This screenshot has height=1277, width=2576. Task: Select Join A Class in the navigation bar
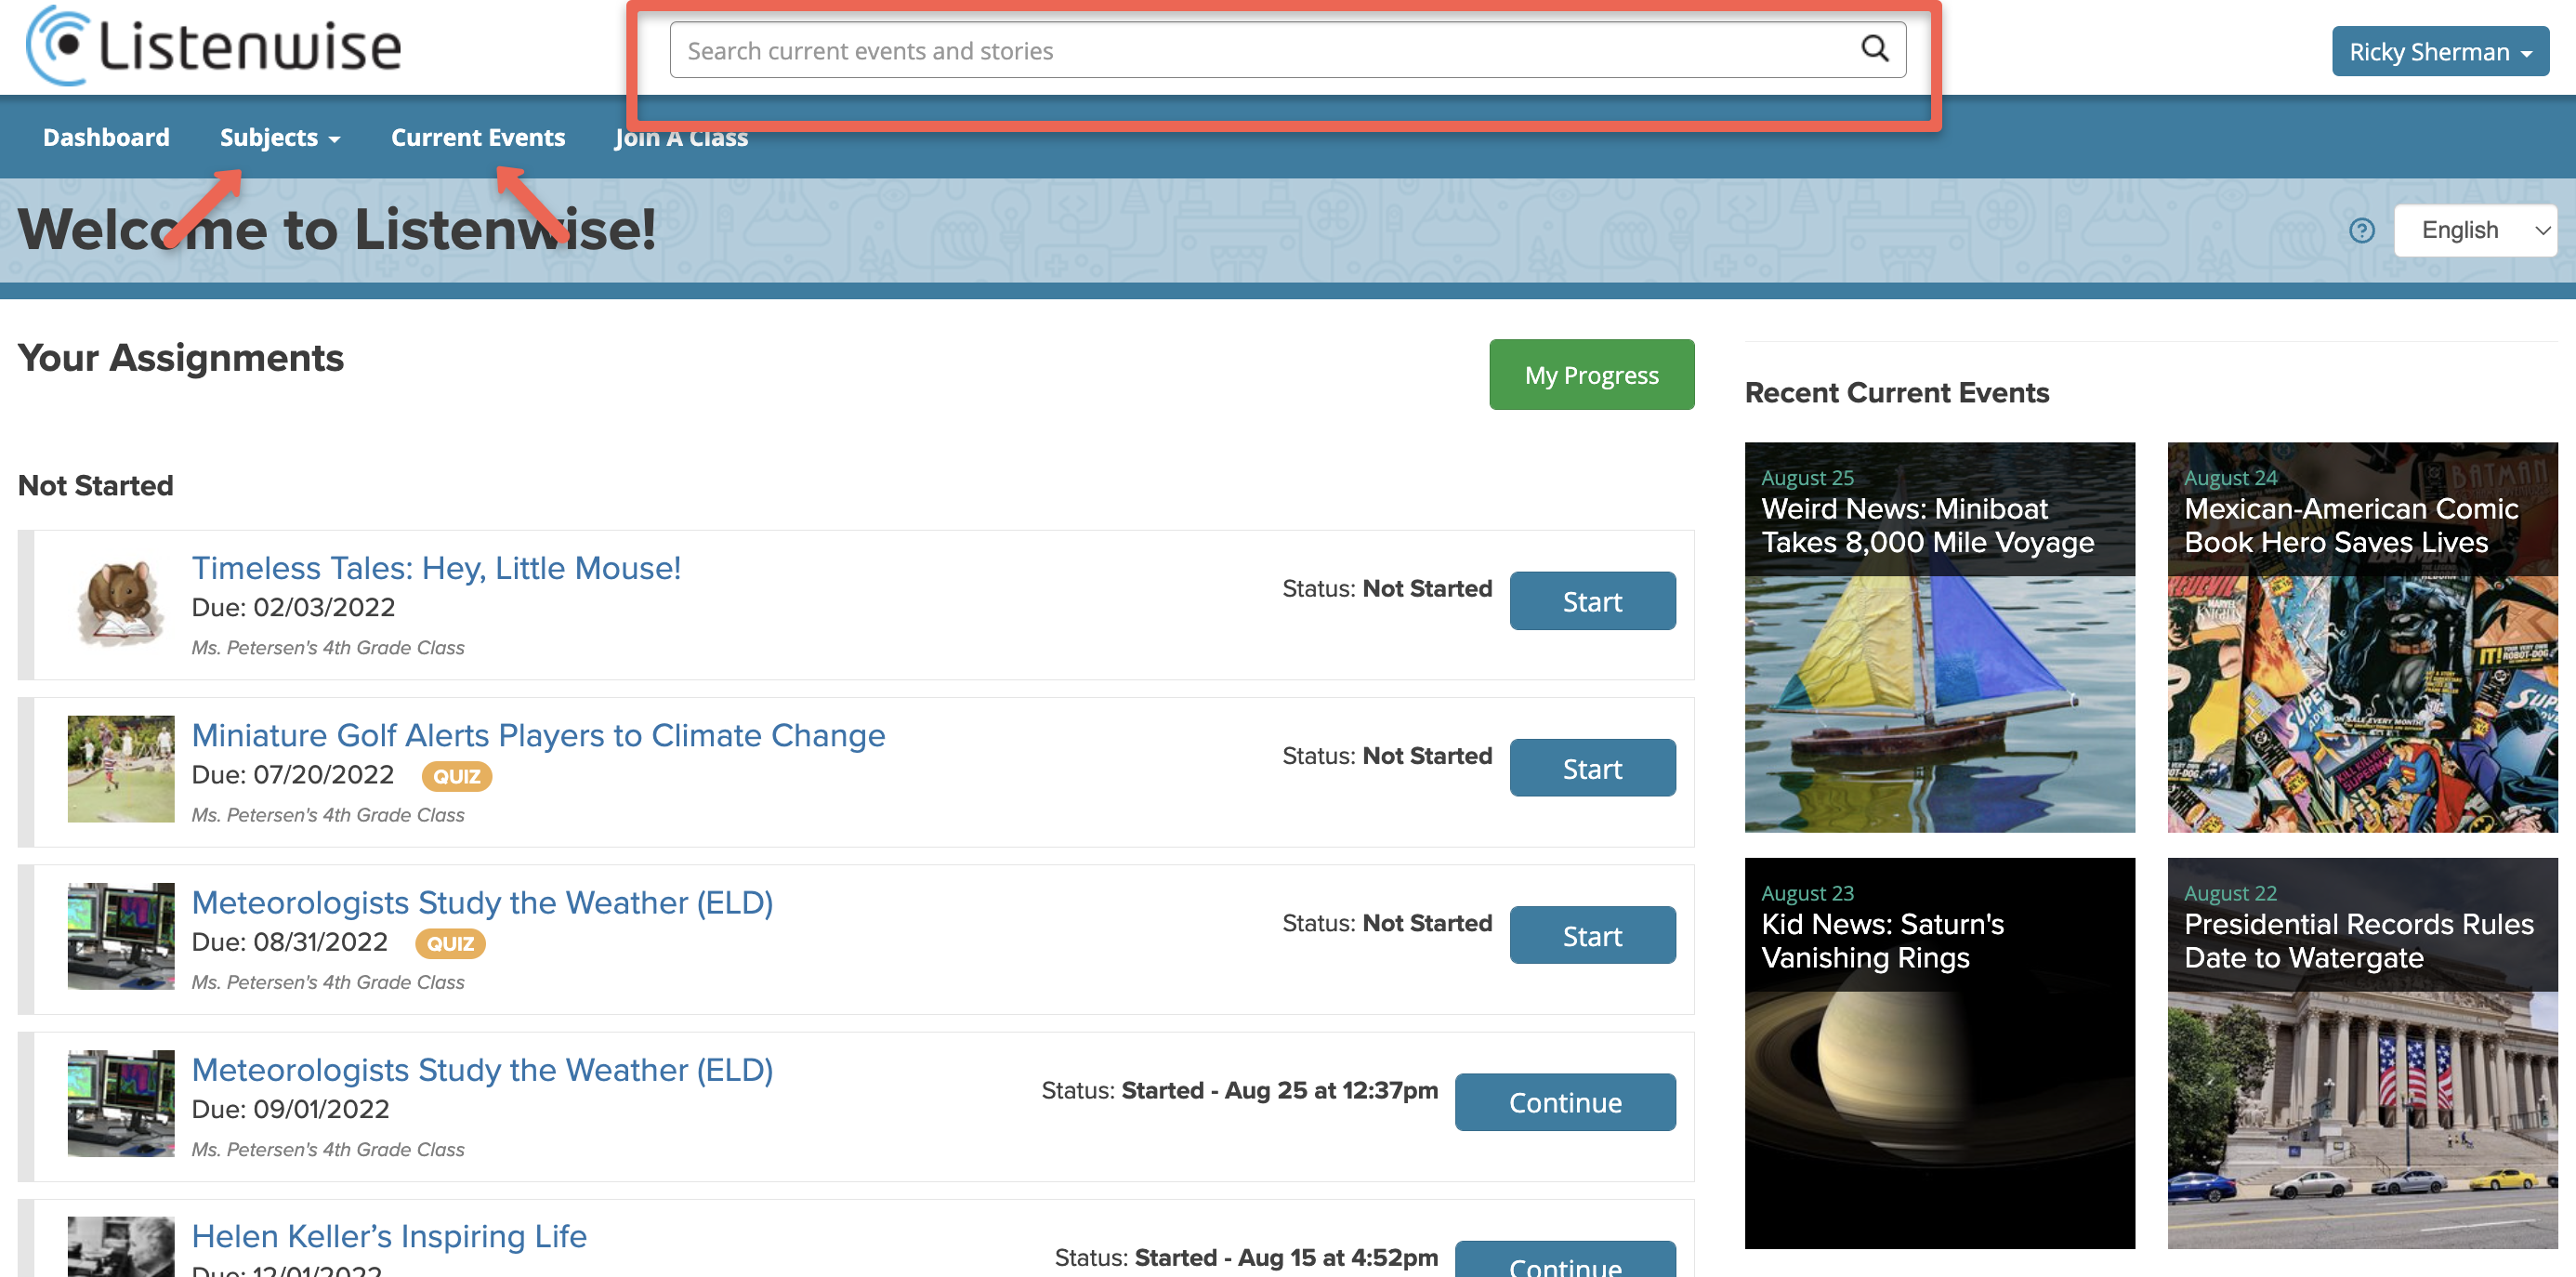pos(681,139)
